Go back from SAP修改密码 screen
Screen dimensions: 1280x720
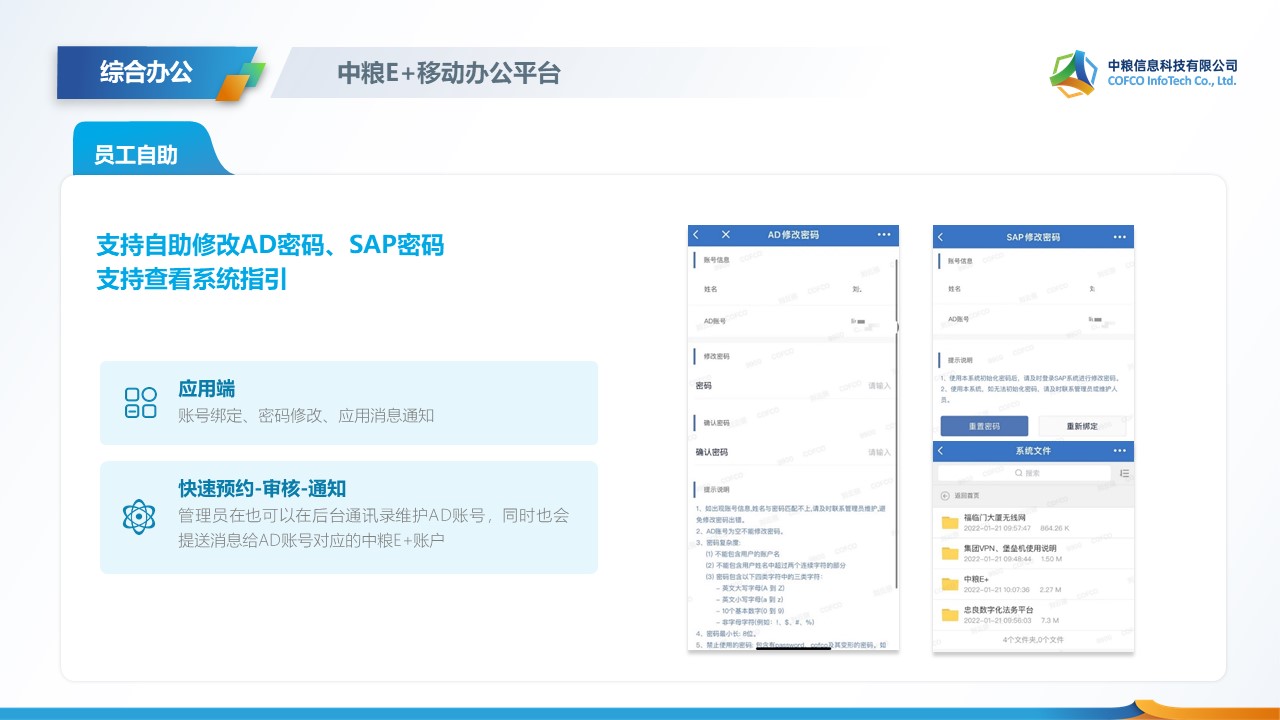pos(941,238)
